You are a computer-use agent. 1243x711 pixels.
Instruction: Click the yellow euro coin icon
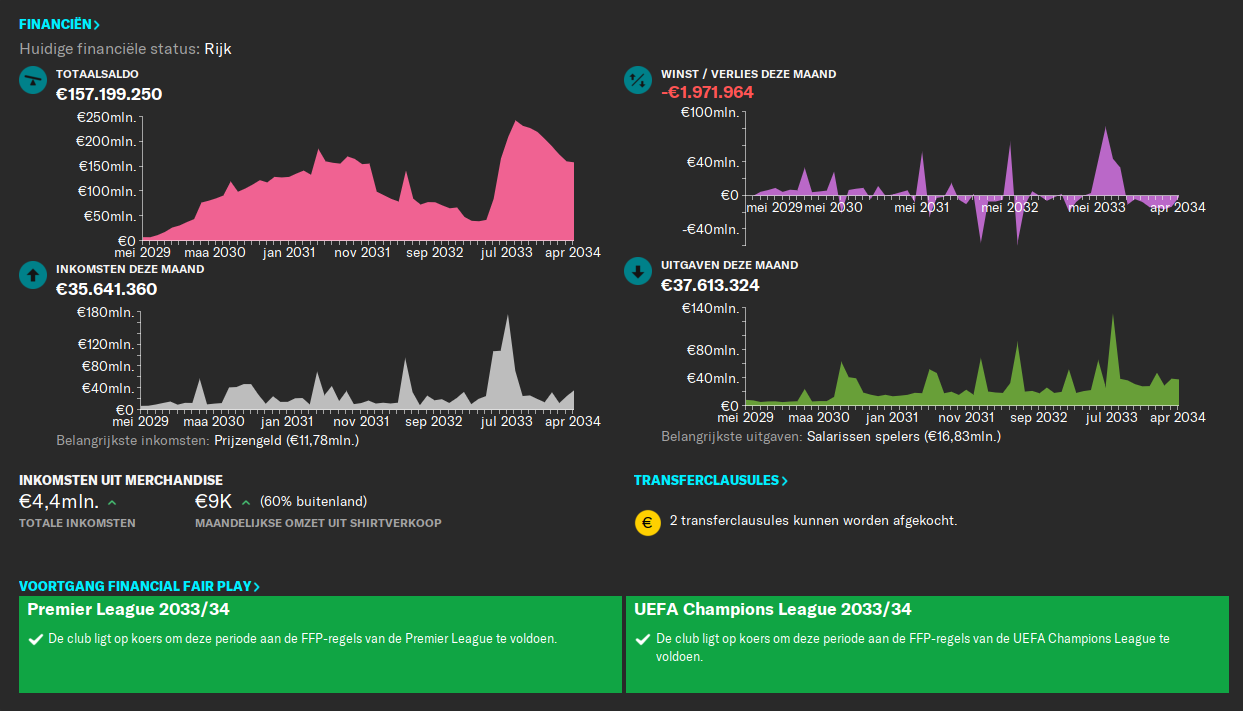coord(647,522)
